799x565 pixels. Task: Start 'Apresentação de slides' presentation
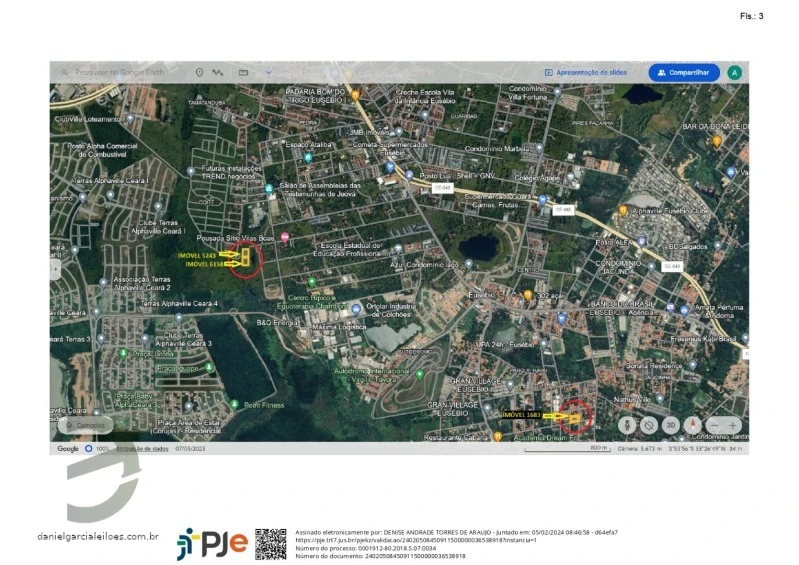(586, 72)
